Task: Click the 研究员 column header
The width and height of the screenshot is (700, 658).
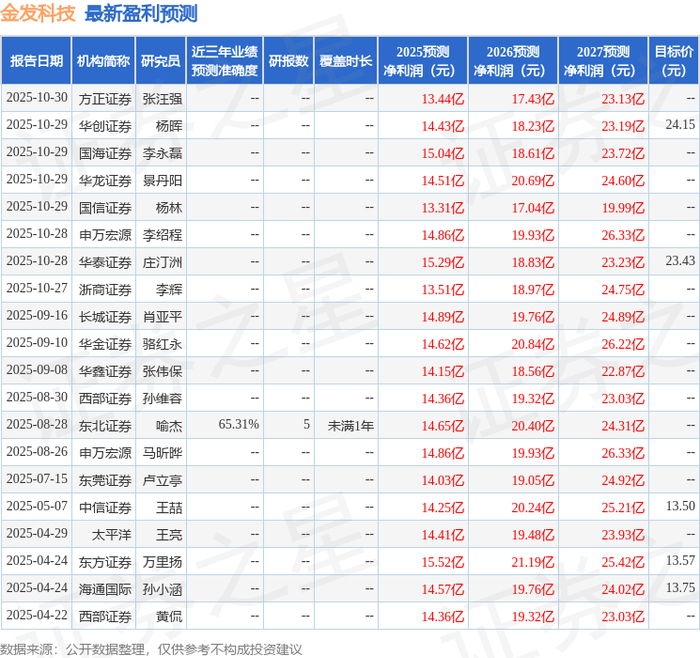Action: 160,61
